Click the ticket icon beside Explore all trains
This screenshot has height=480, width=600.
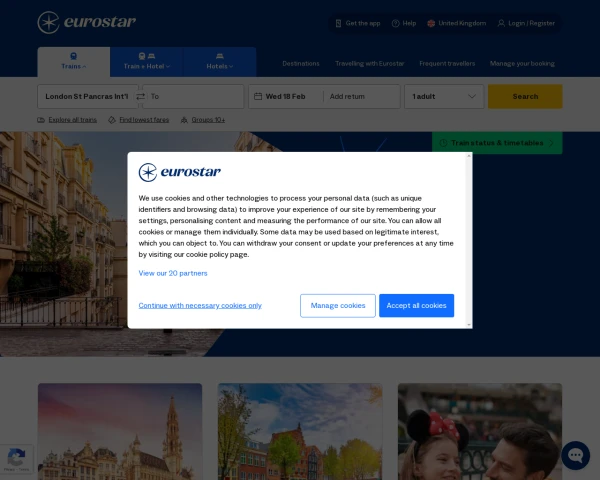tap(41, 120)
